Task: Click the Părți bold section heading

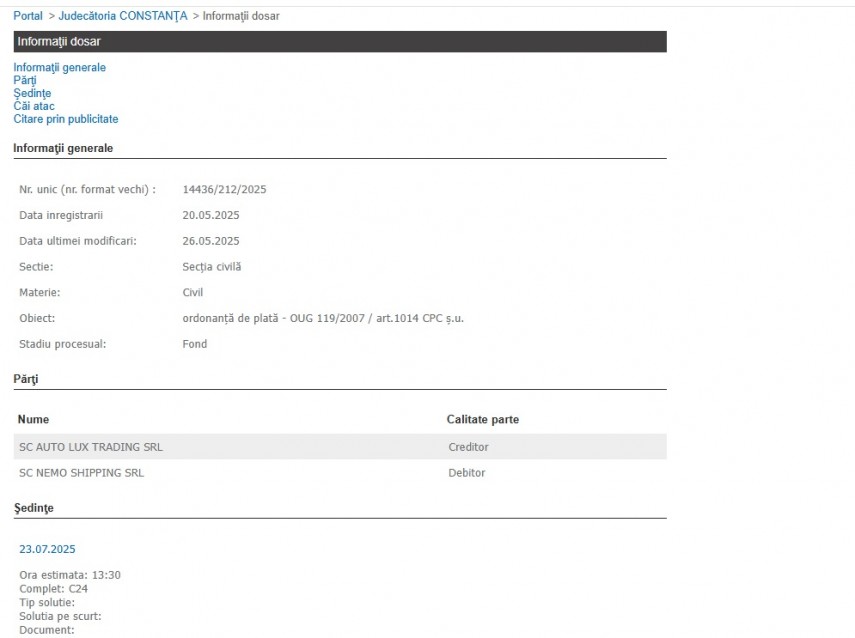Action: pos(26,379)
